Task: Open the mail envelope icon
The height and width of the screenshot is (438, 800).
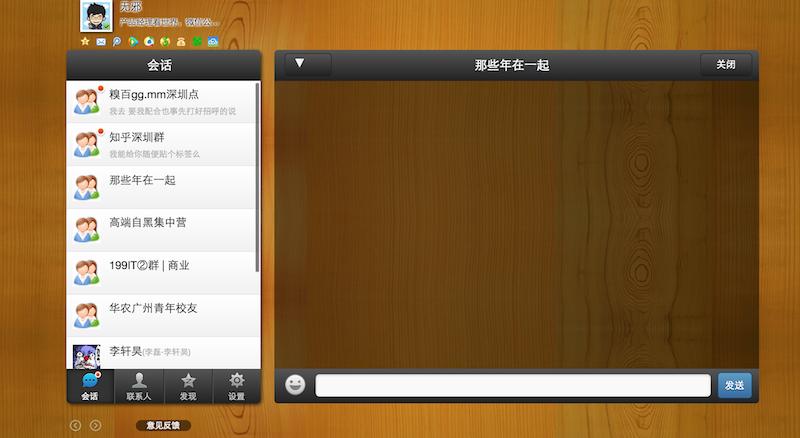Action: 101,41
